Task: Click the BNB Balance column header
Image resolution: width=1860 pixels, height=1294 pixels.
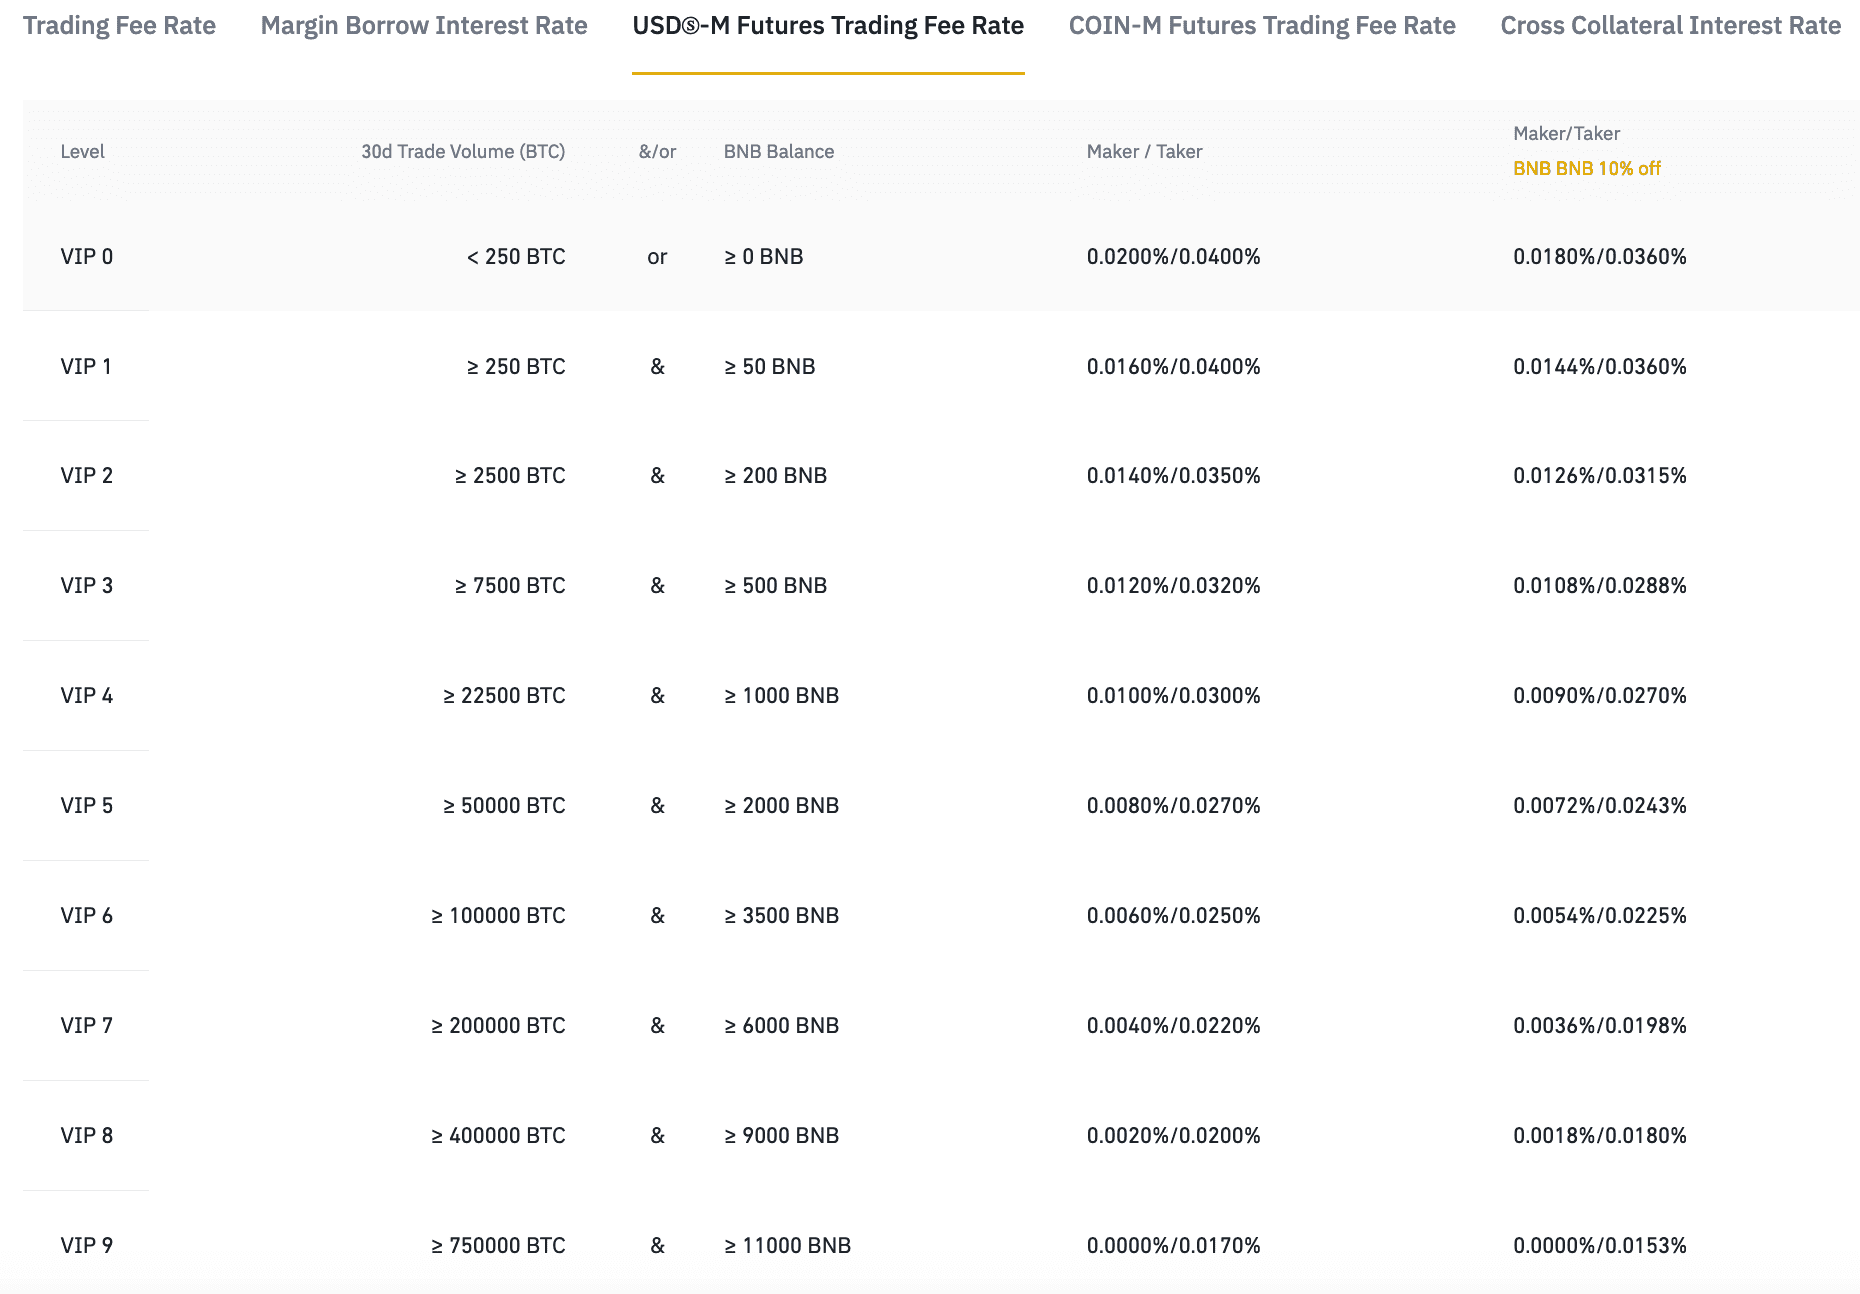Action: pyautogui.click(x=778, y=152)
